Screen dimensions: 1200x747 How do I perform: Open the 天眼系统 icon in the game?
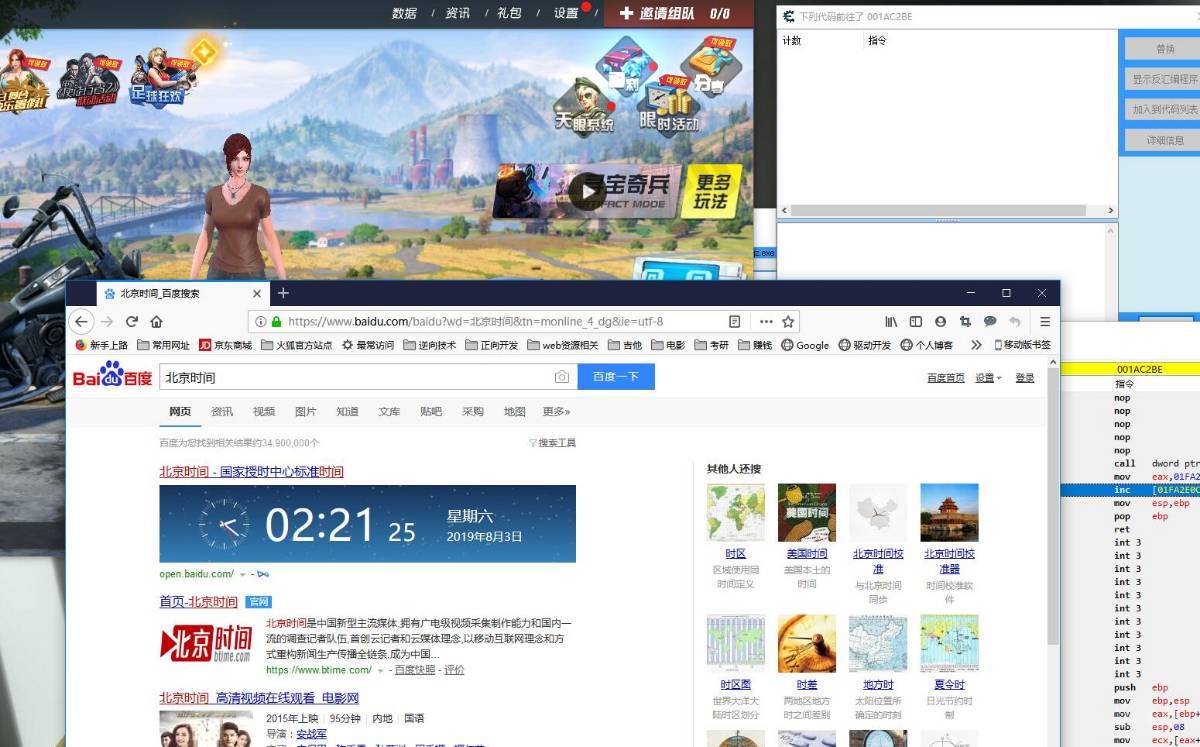(584, 108)
